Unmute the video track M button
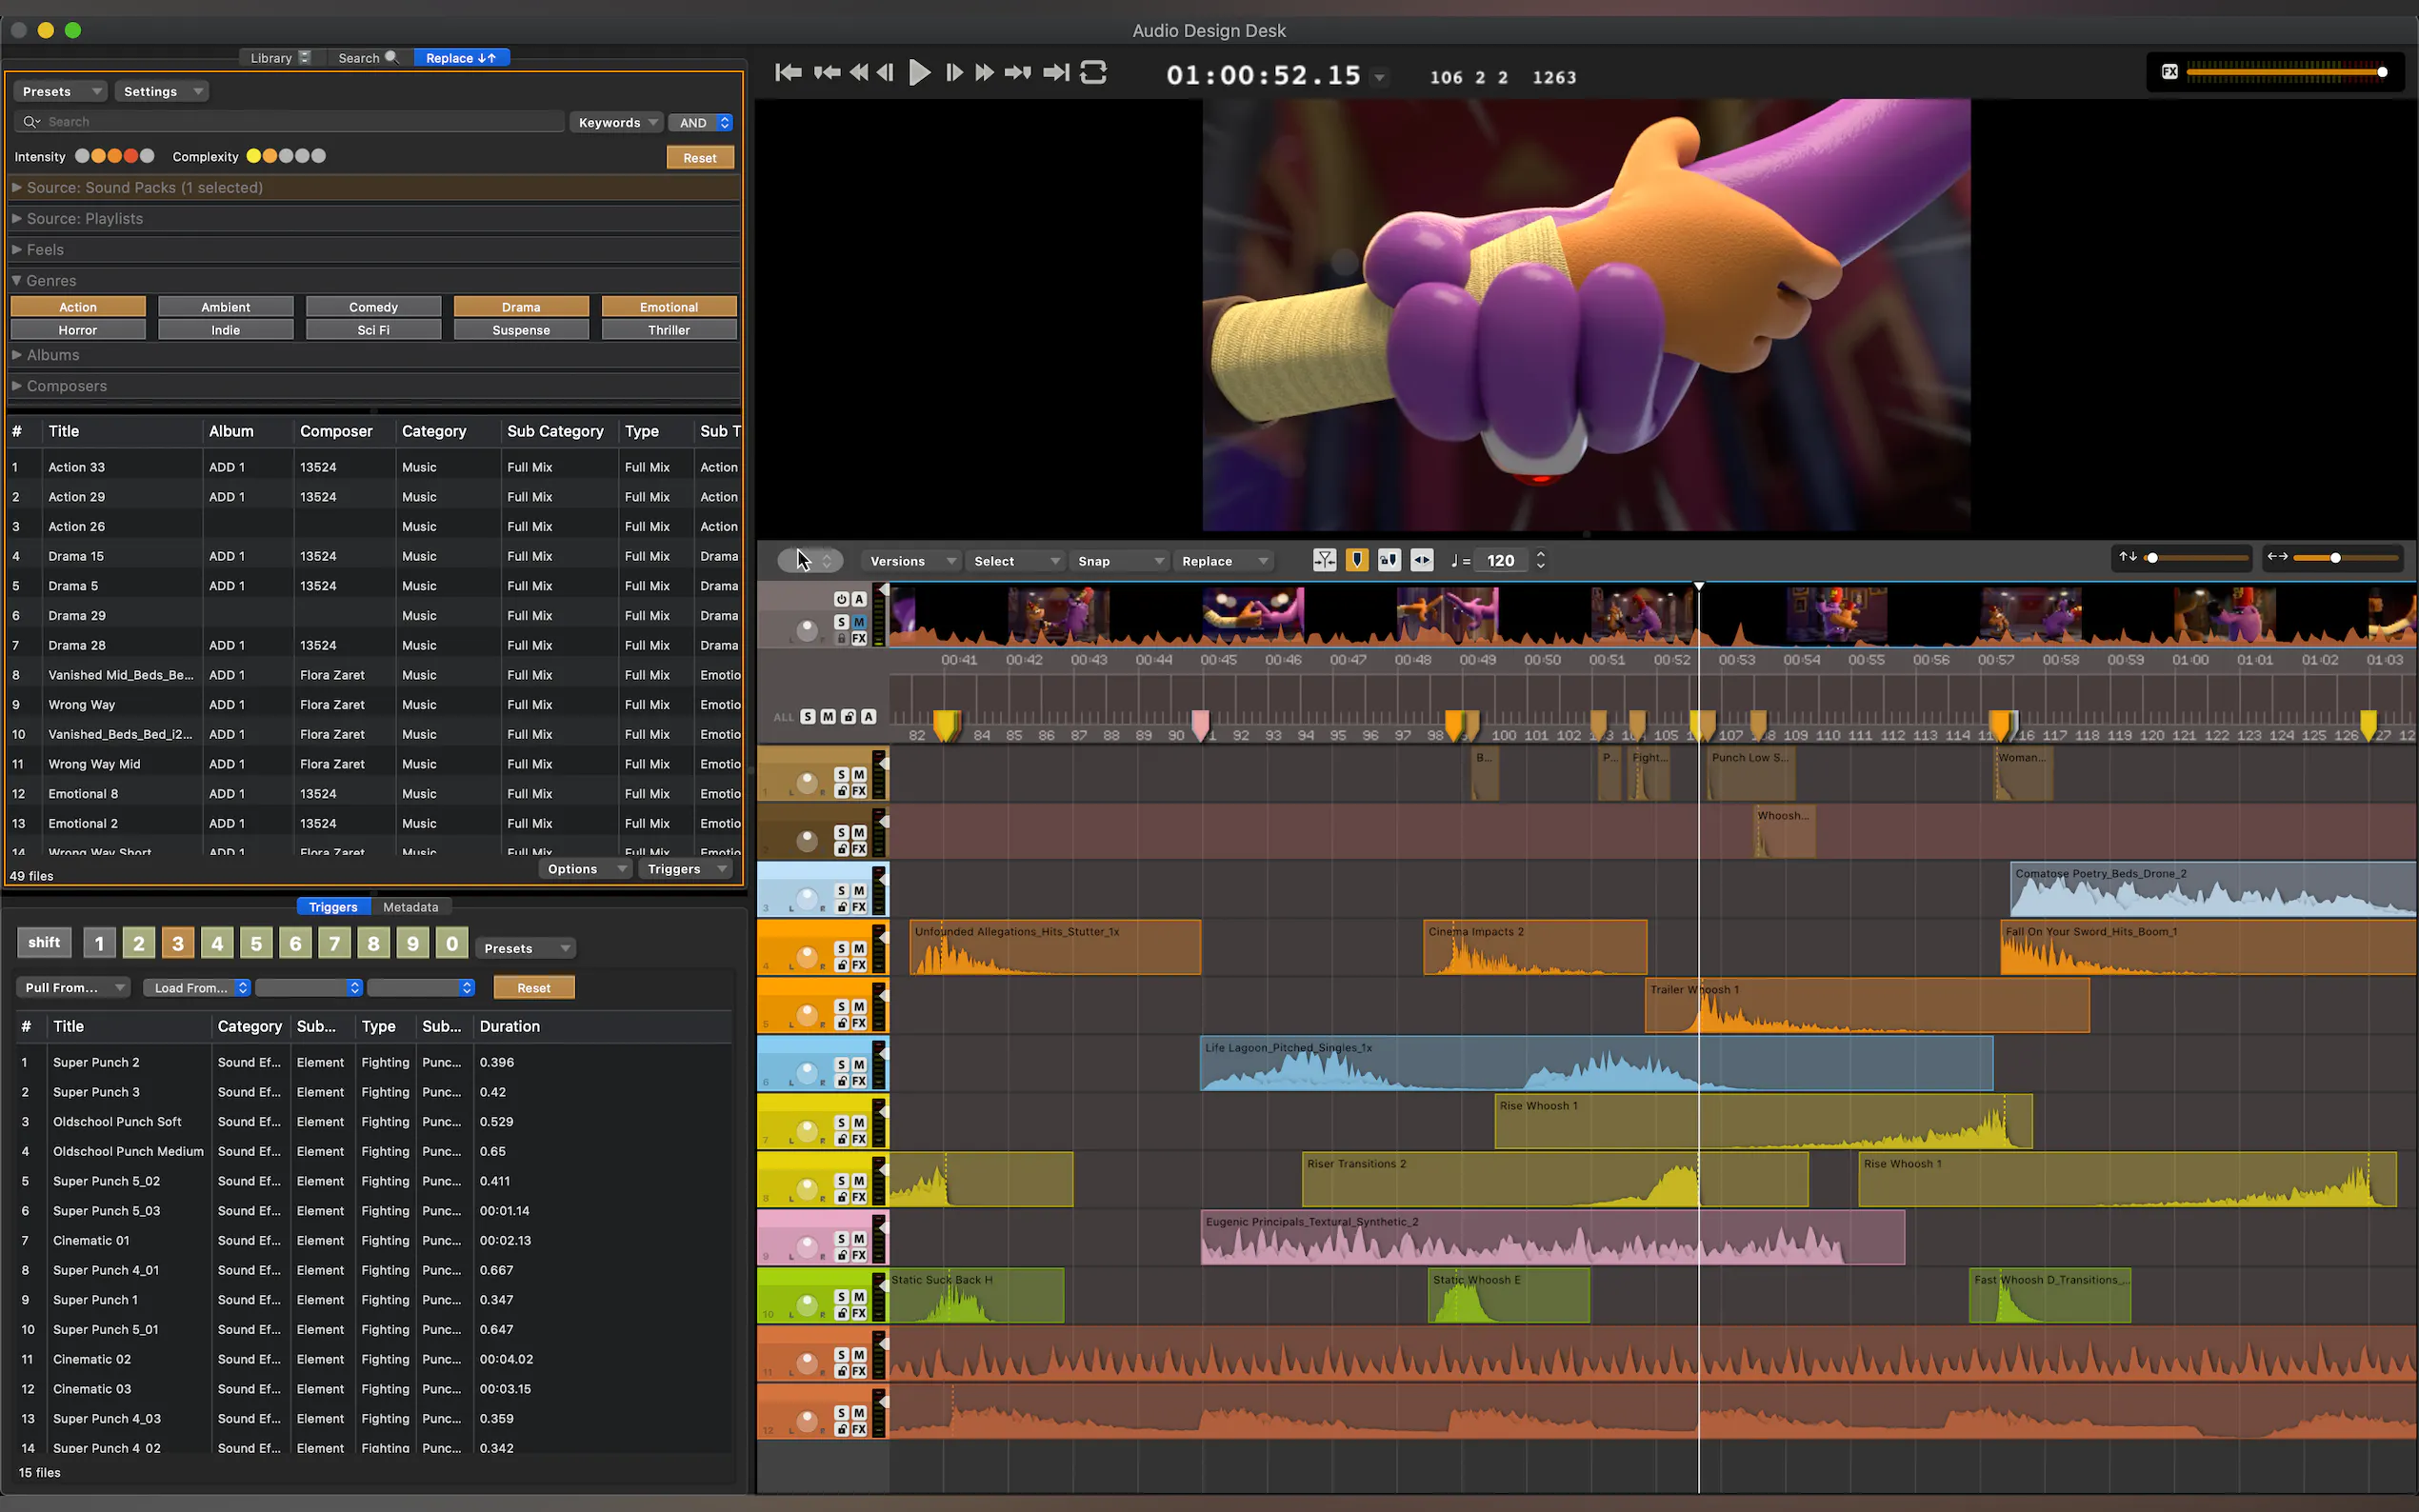 point(859,622)
